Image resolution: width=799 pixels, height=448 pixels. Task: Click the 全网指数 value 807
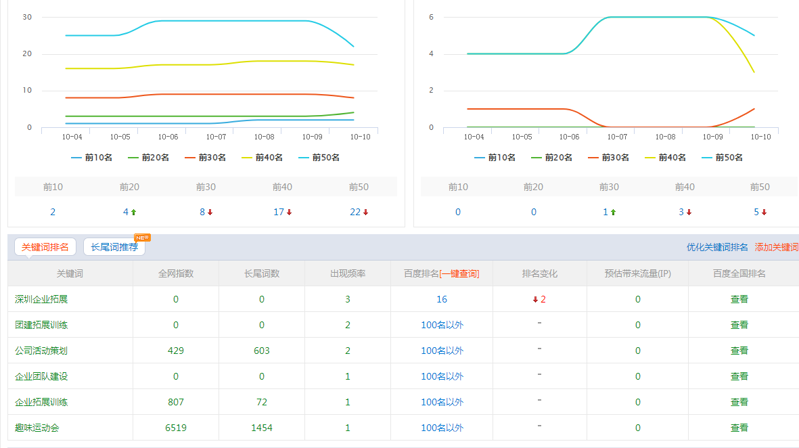[x=176, y=402]
